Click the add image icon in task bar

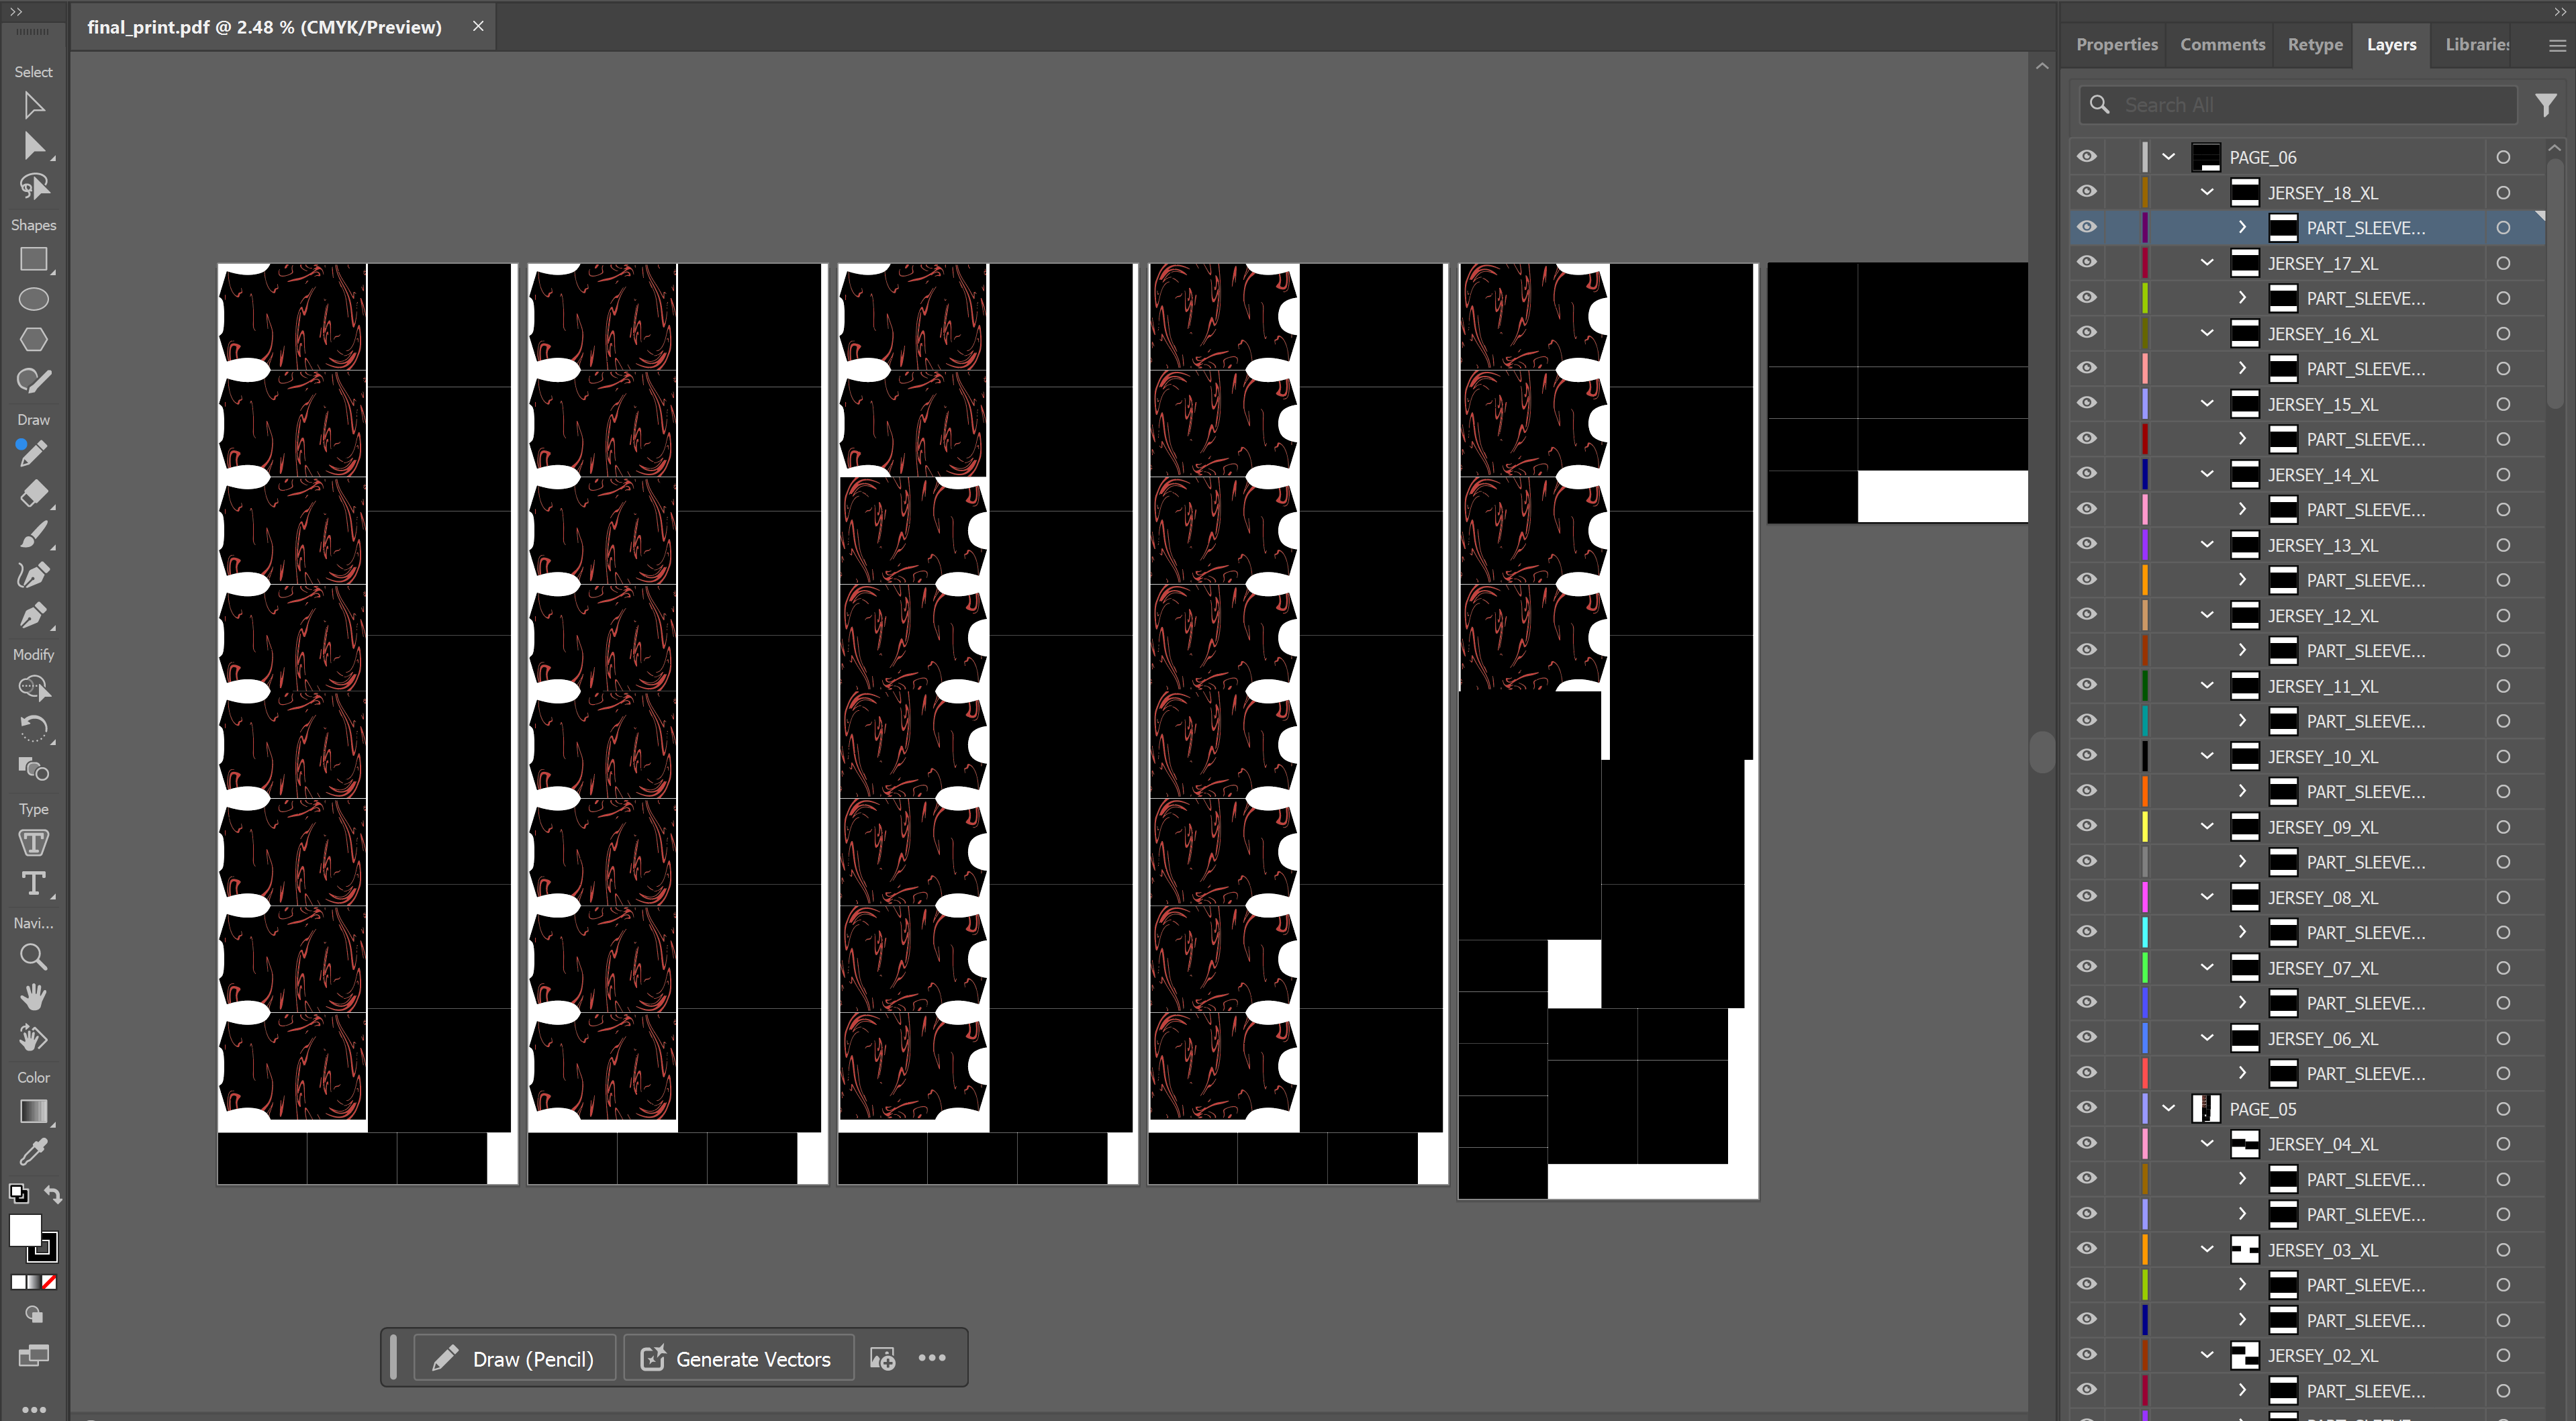coord(882,1358)
